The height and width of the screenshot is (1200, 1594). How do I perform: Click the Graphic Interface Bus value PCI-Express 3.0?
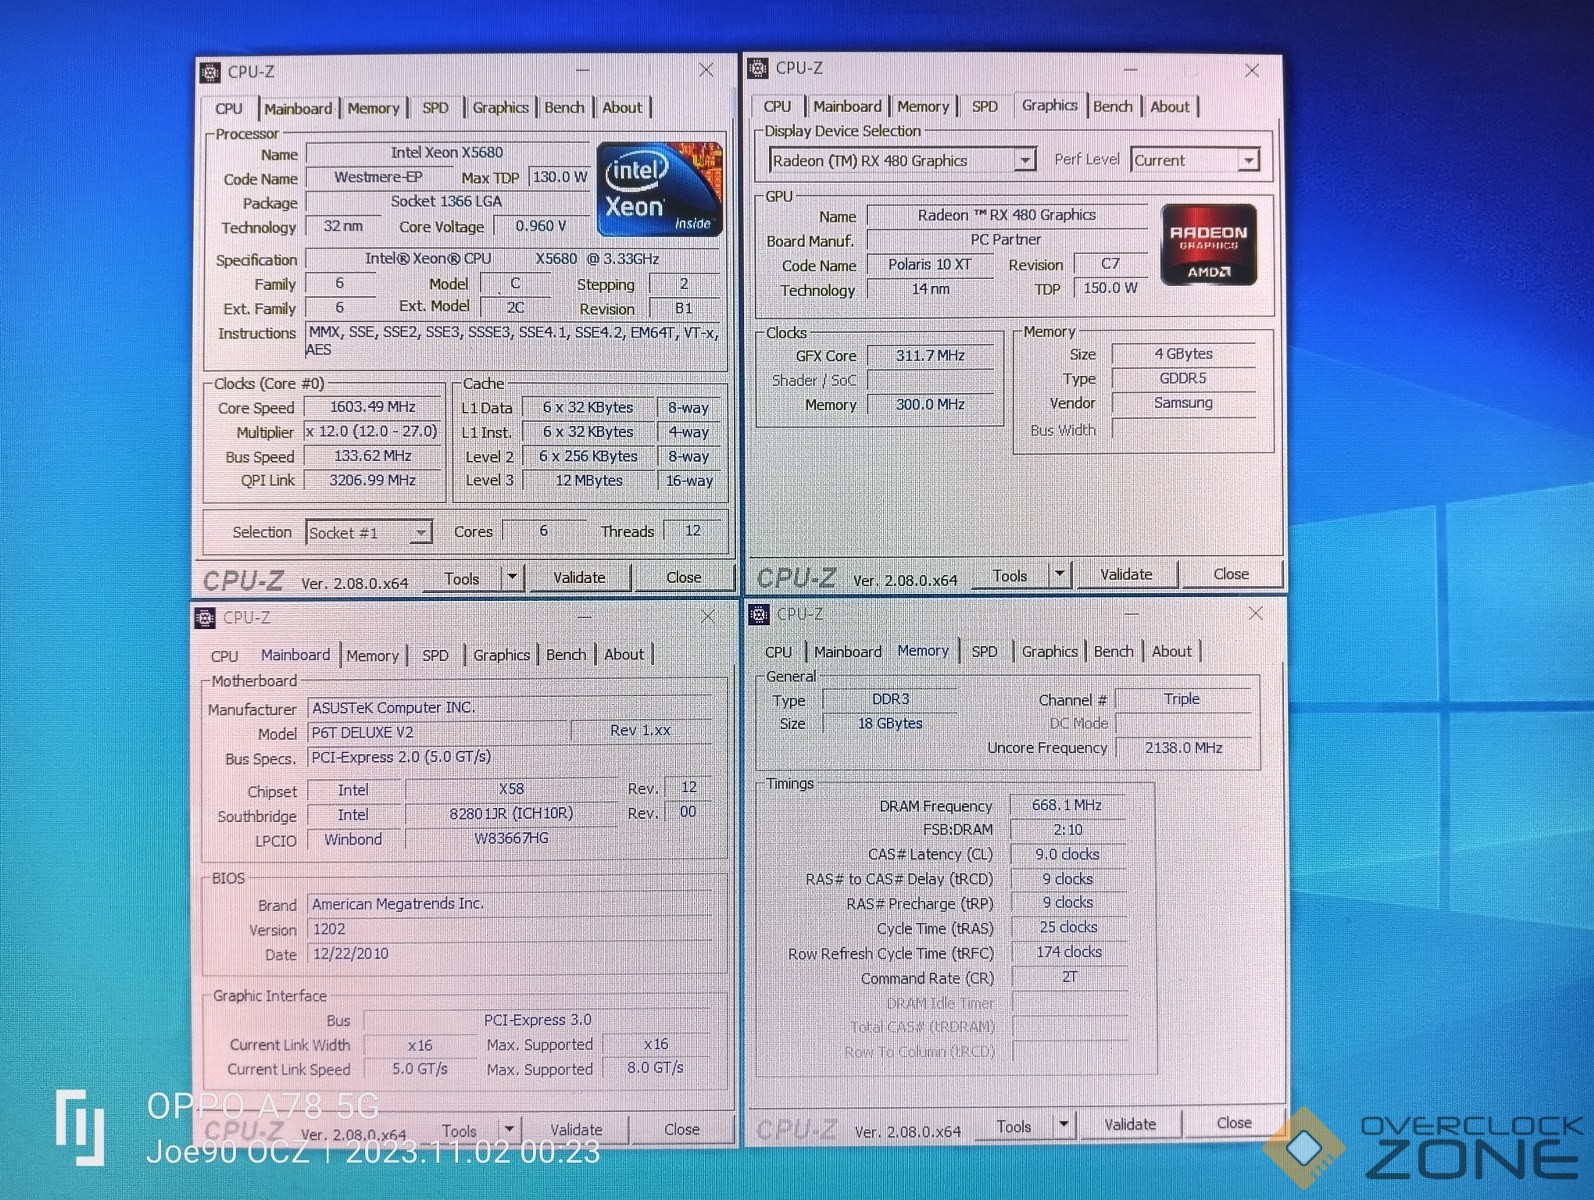pyautogui.click(x=538, y=1020)
